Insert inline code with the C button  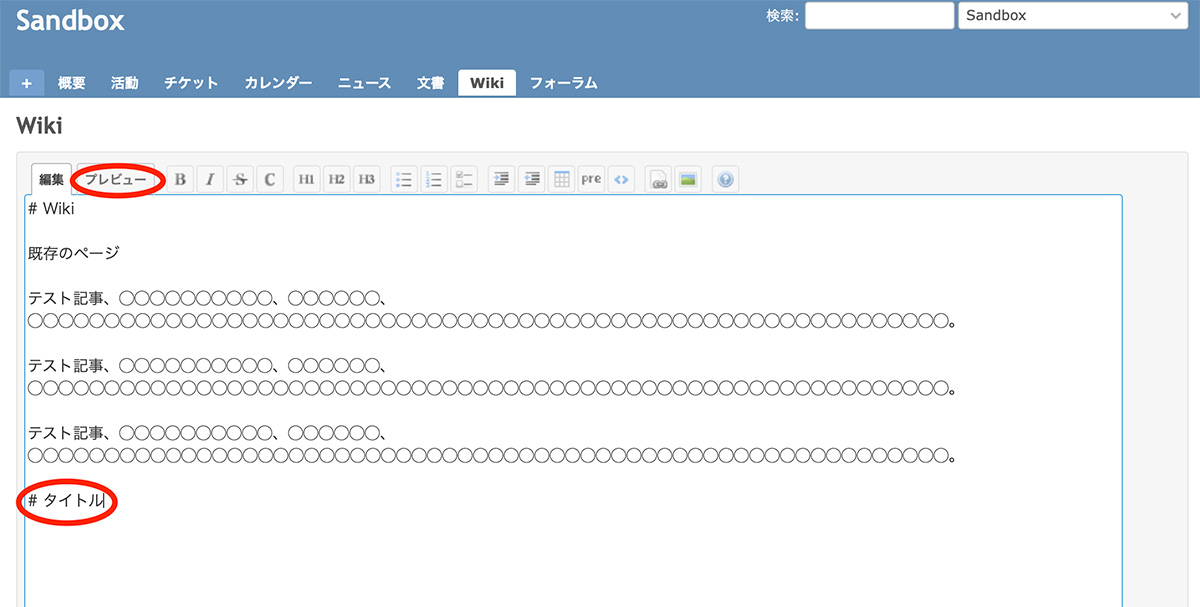click(x=270, y=180)
